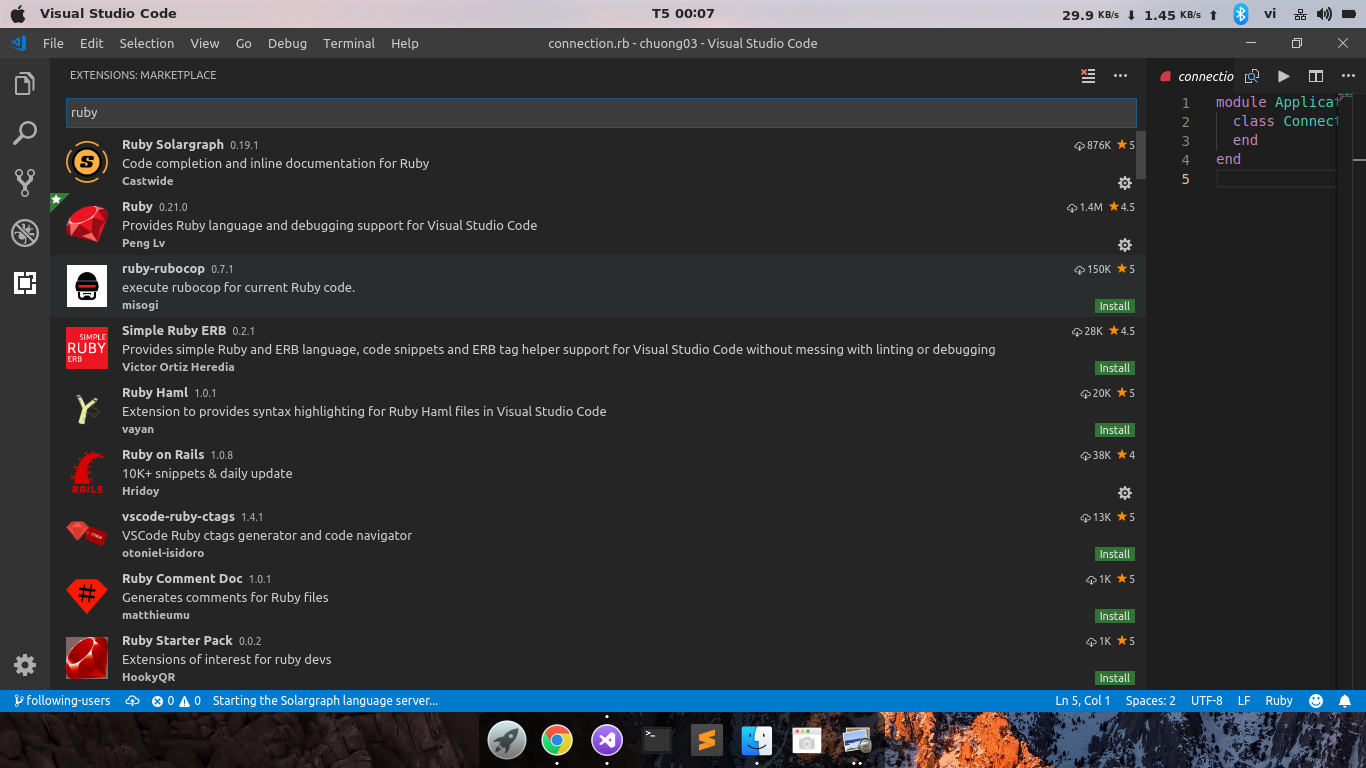Open the Selection menu

147,43
